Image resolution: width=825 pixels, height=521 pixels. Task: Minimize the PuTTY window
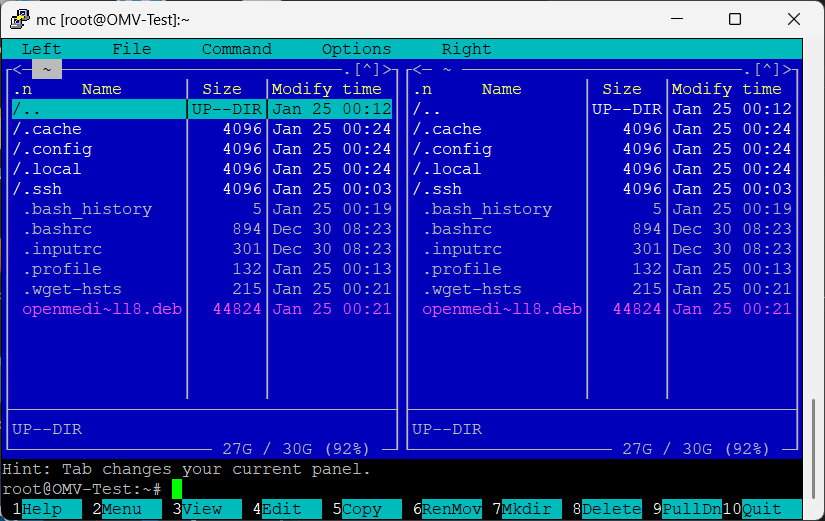click(677, 19)
